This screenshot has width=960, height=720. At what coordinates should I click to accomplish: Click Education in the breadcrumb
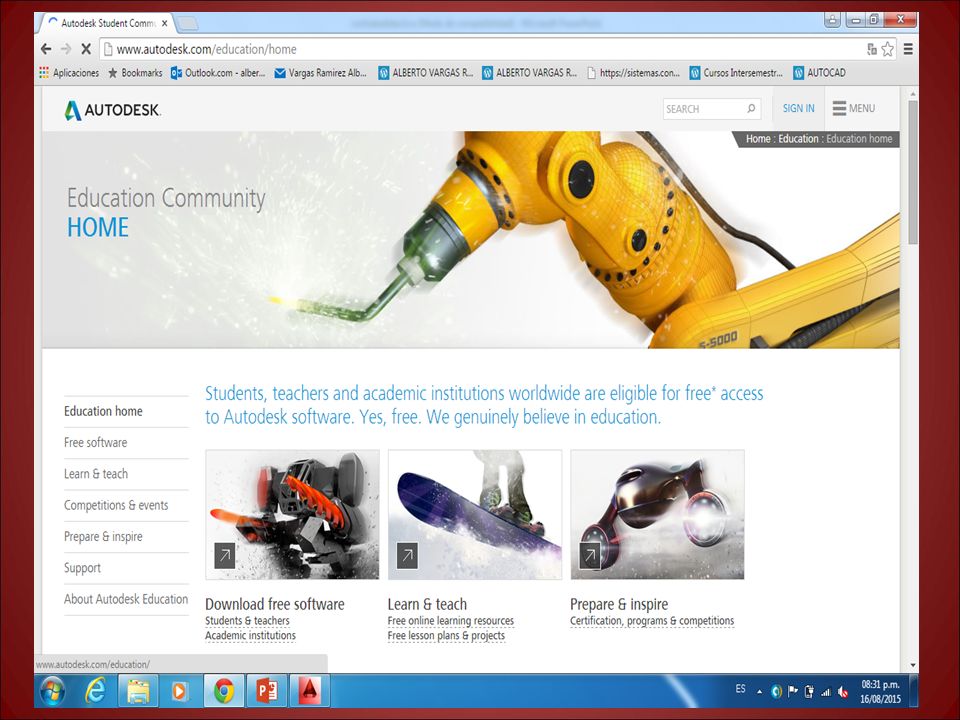[x=798, y=139]
